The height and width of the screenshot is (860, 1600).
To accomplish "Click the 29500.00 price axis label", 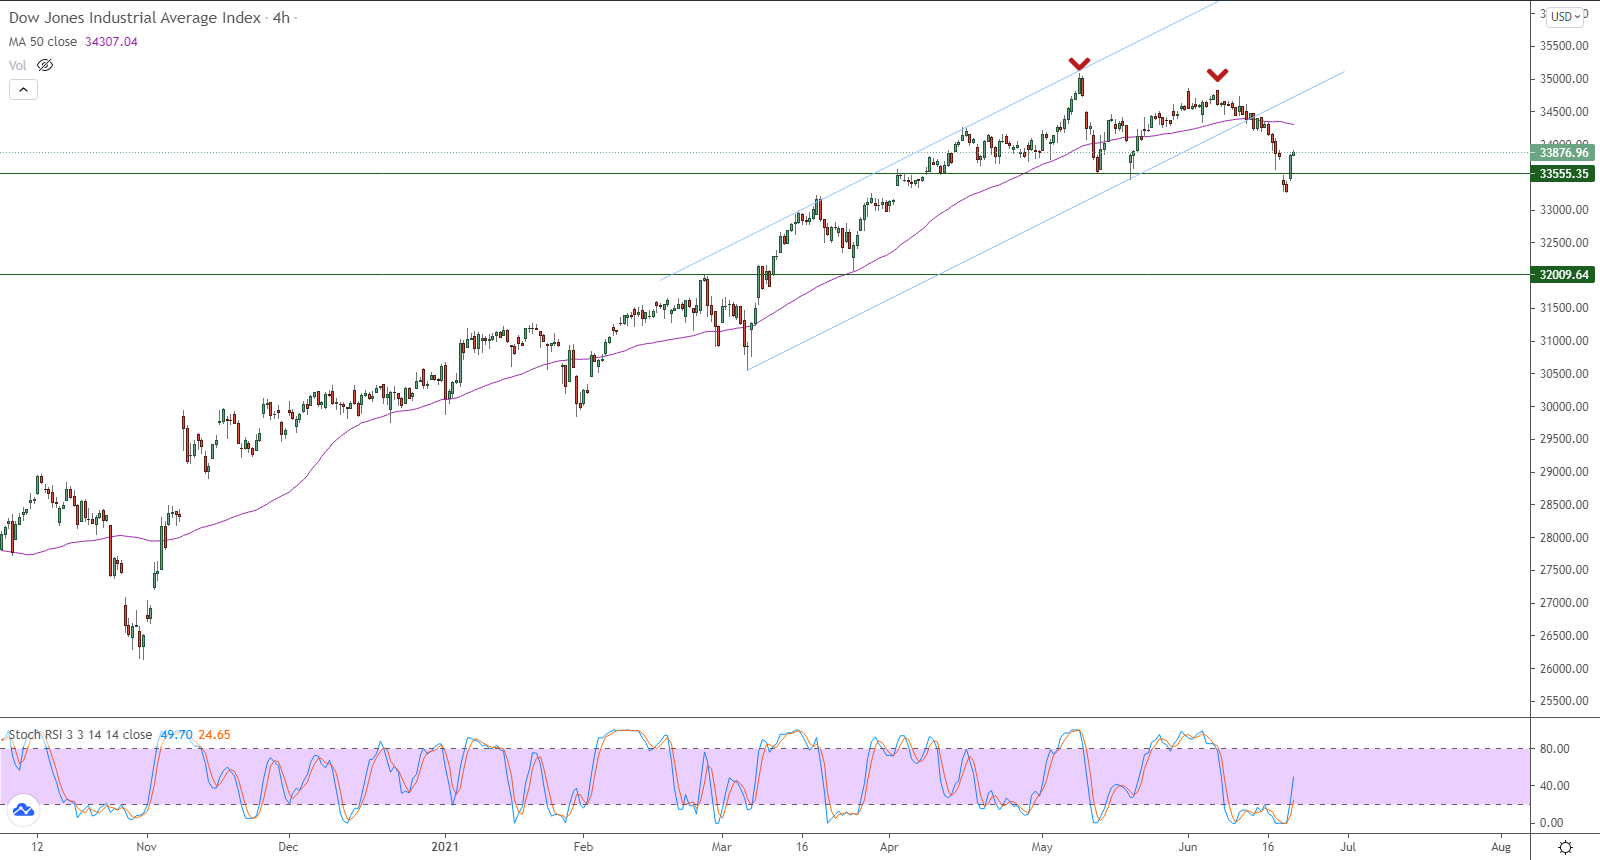I will [x=1564, y=439].
